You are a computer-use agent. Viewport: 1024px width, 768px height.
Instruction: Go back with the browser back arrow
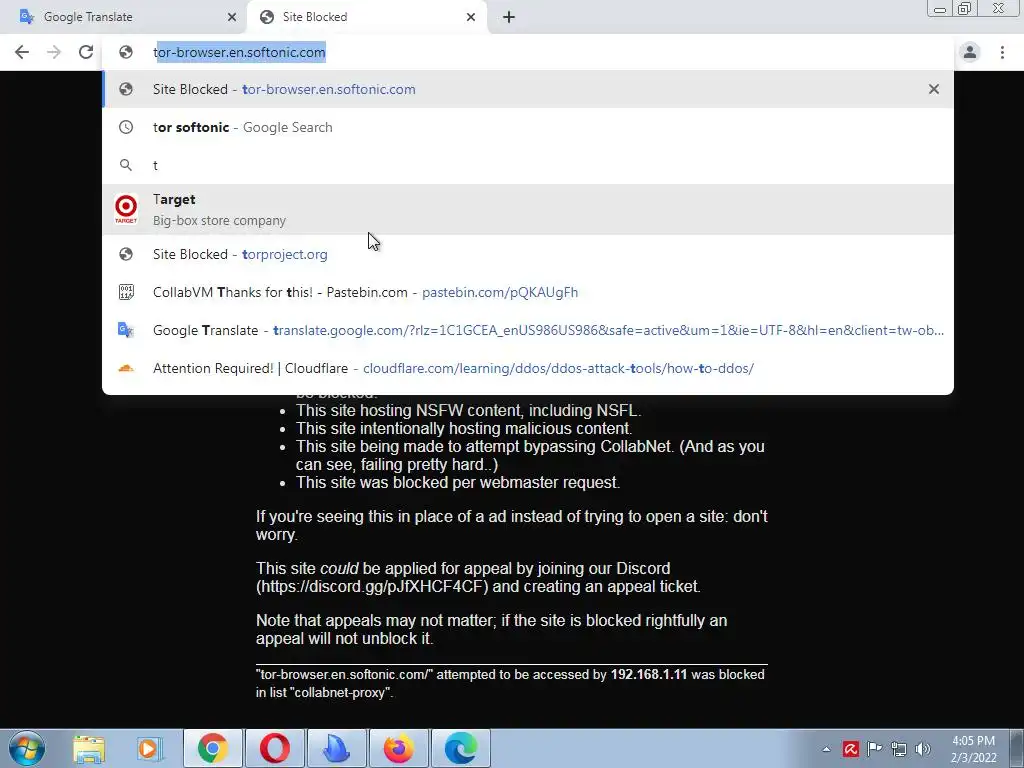click(22, 52)
